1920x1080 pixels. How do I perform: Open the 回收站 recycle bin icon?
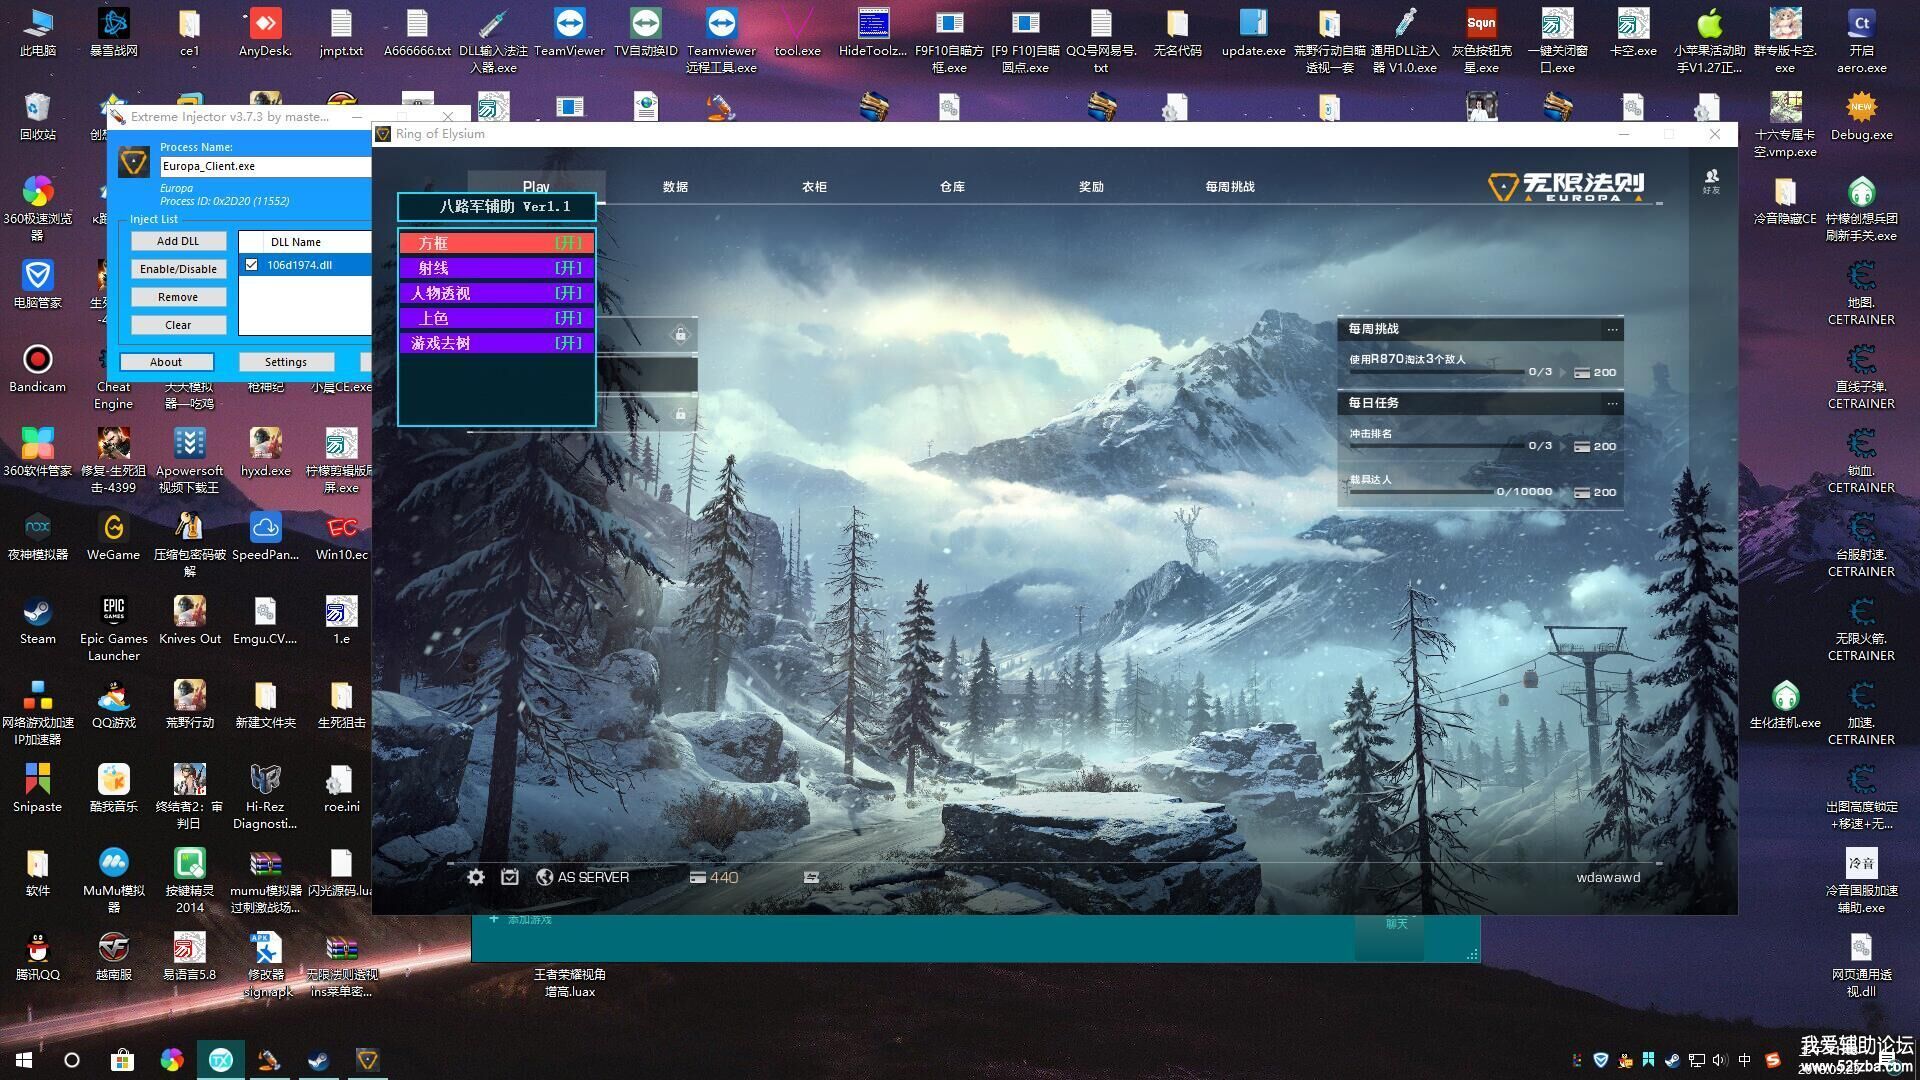point(38,116)
